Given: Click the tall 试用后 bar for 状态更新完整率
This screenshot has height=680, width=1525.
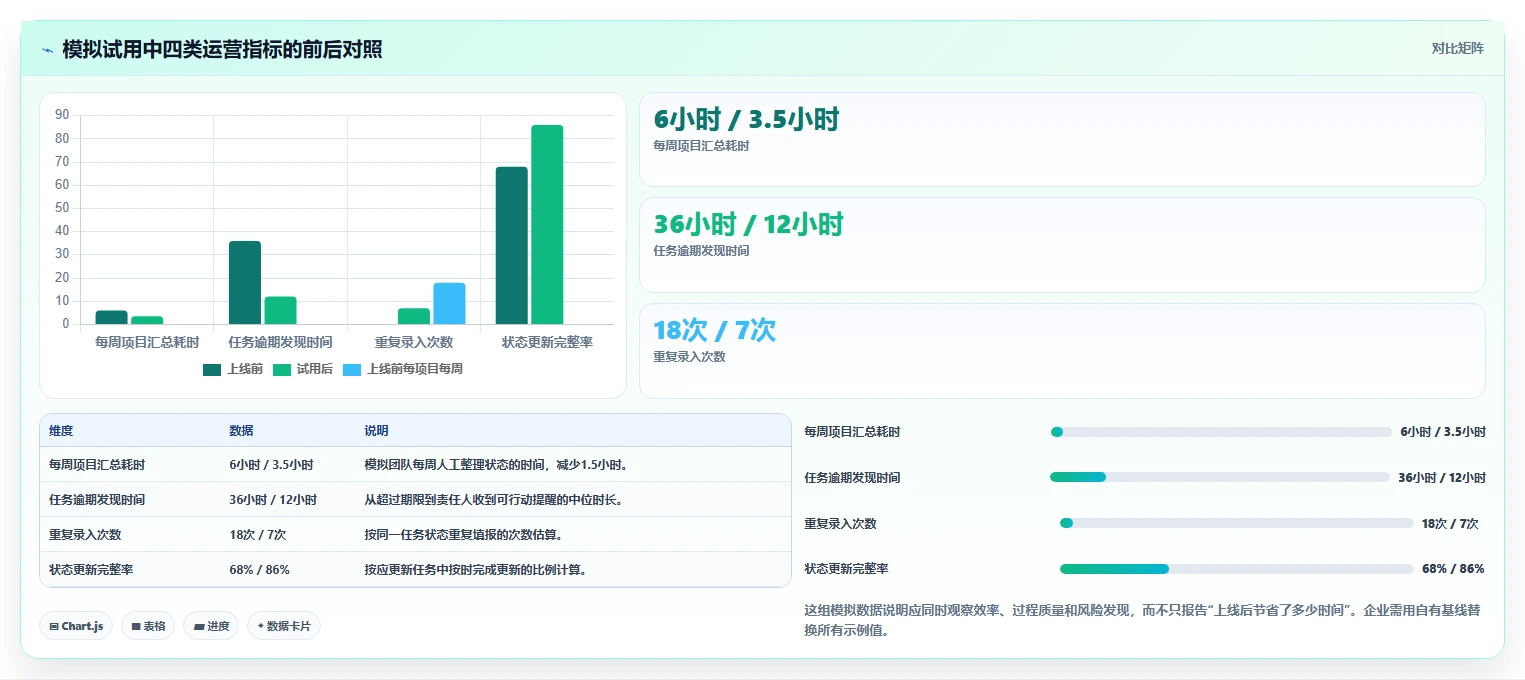Looking at the screenshot, I should pos(547,224).
